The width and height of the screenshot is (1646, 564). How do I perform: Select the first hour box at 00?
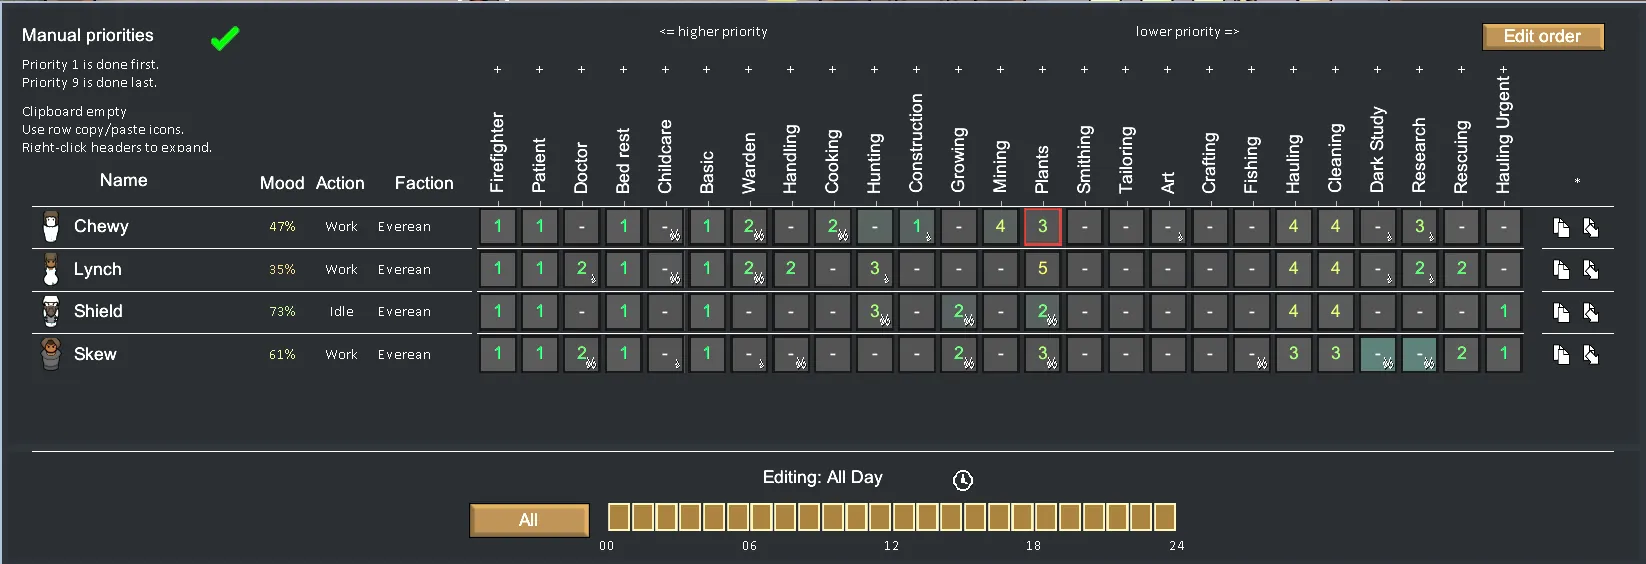coord(619,517)
